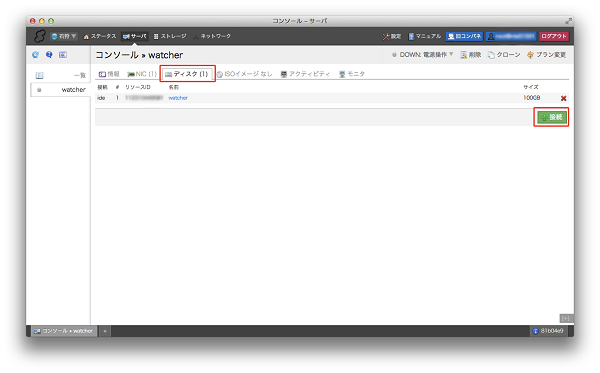Open the モニタ tab
This screenshot has height=373, width=600.
tap(352, 74)
